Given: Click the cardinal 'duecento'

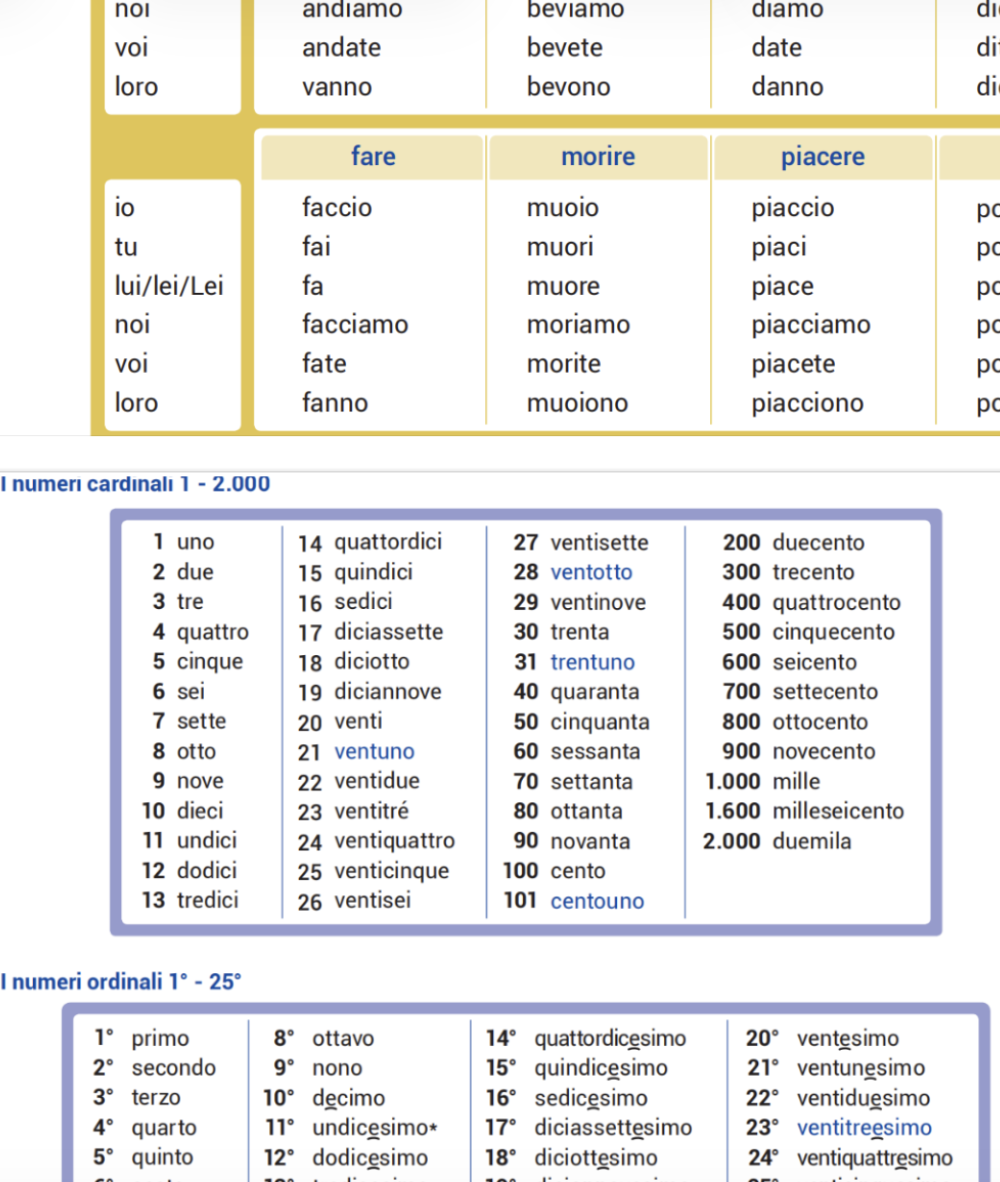Looking at the screenshot, I should (x=818, y=543).
